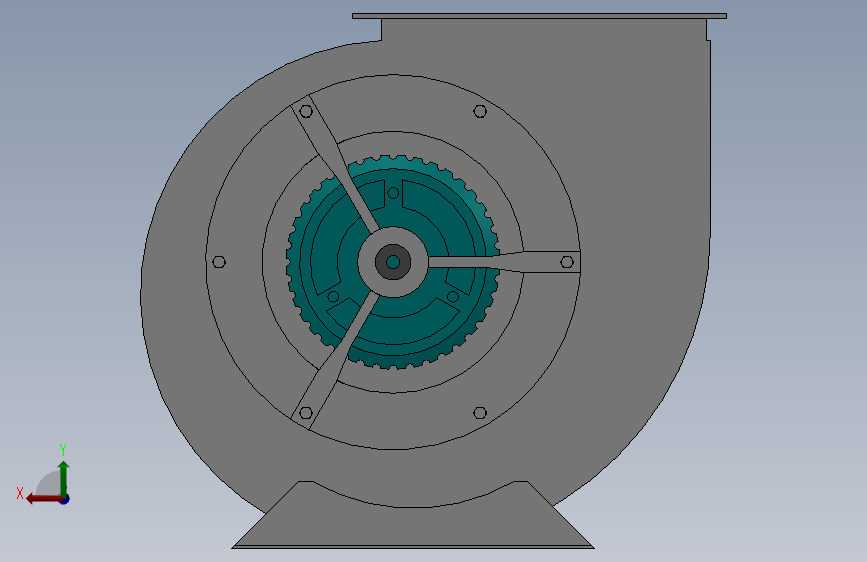Click the green Y axis arrow of the triad
The height and width of the screenshot is (562, 867).
[x=64, y=478]
